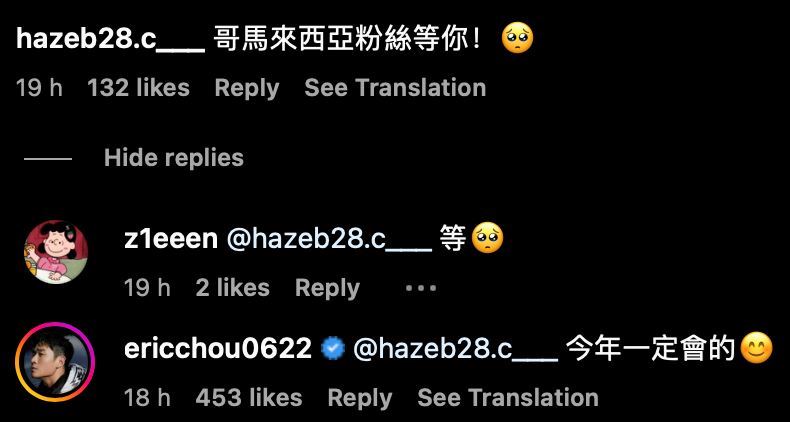Open ericchou0622's story ring avatar
This screenshot has width=790, height=422.
pos(55,362)
